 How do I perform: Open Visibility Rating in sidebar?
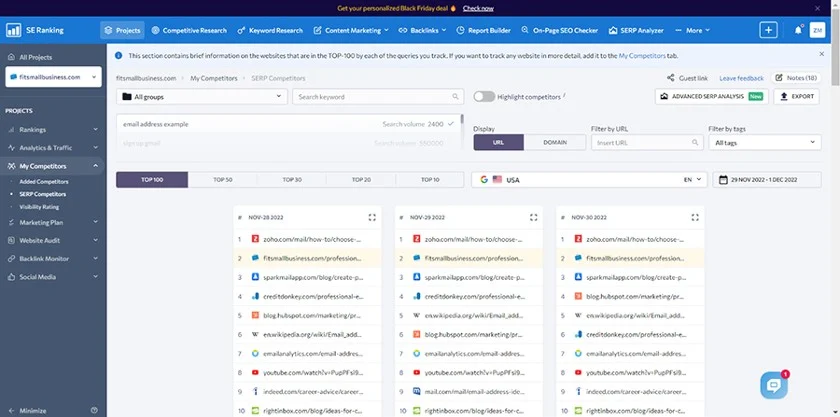(39, 207)
